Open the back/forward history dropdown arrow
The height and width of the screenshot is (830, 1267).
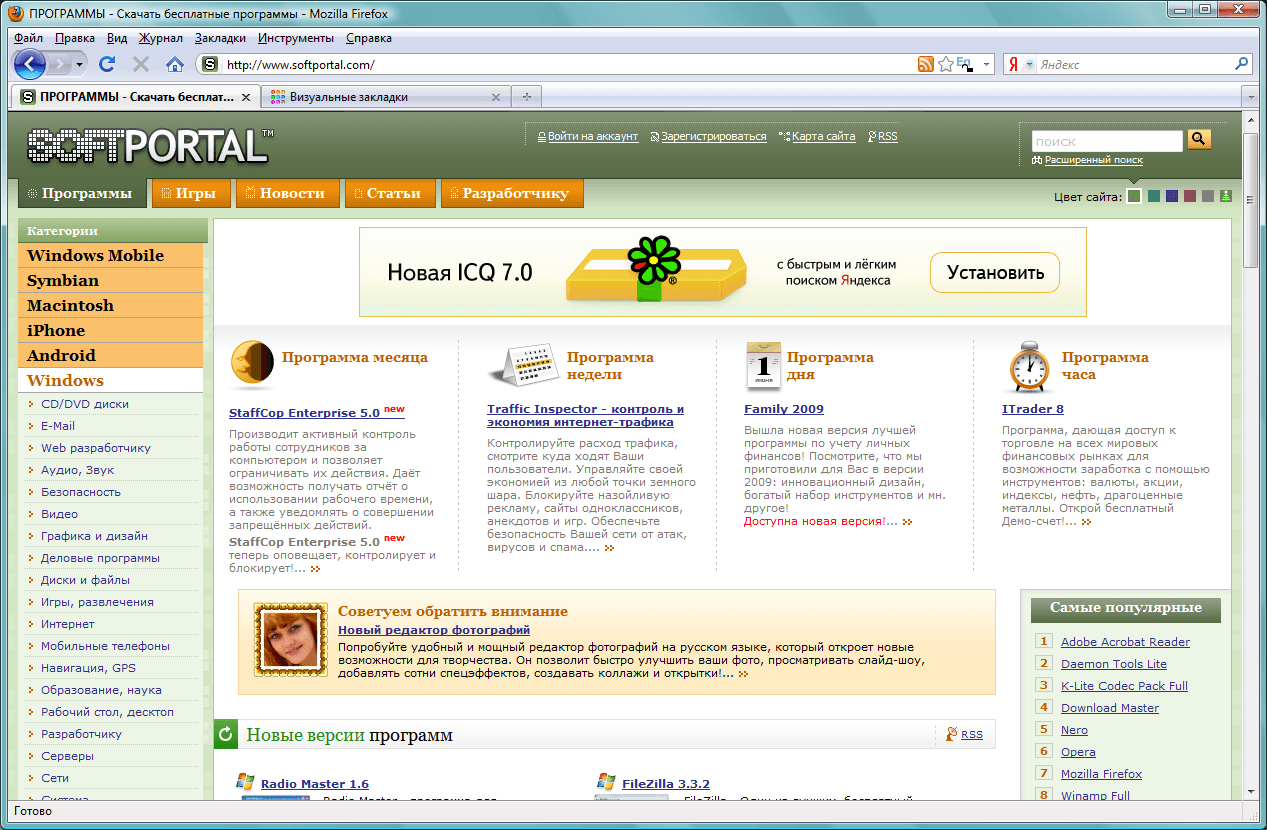(x=80, y=64)
